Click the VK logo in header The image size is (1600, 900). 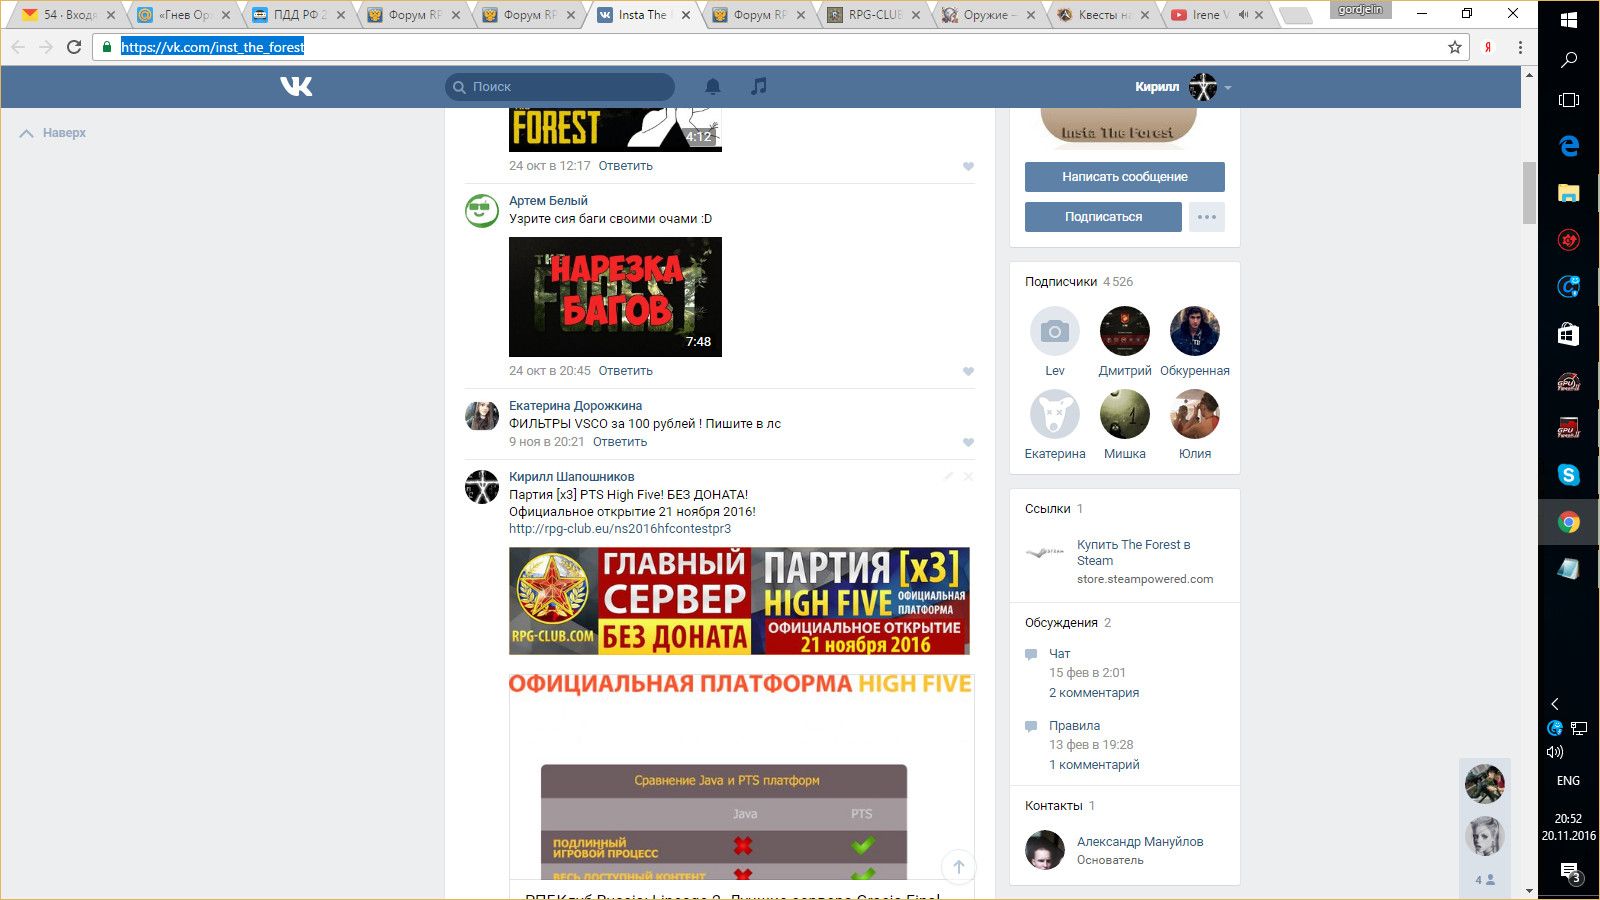pos(296,87)
